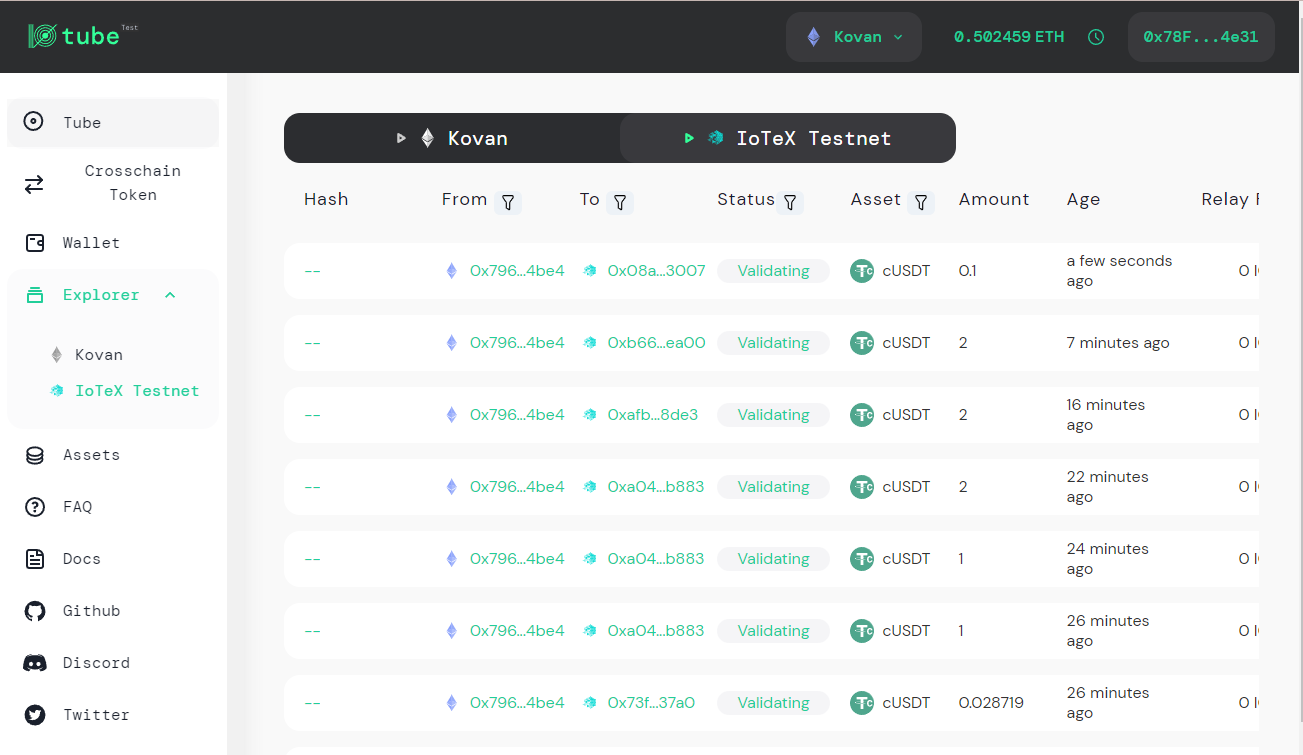The height and width of the screenshot is (755, 1303).
Task: Switch to the Kovan tab
Action: [452, 138]
